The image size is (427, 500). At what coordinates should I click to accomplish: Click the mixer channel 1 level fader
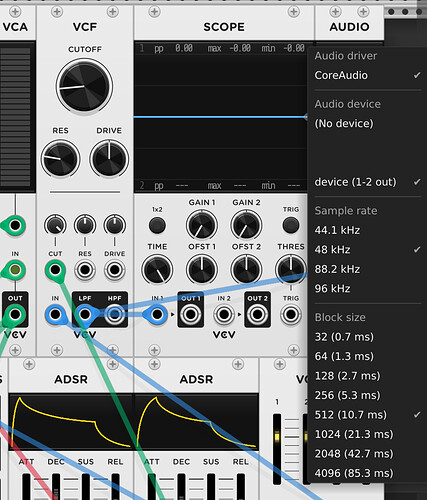pyautogui.click(x=277, y=449)
